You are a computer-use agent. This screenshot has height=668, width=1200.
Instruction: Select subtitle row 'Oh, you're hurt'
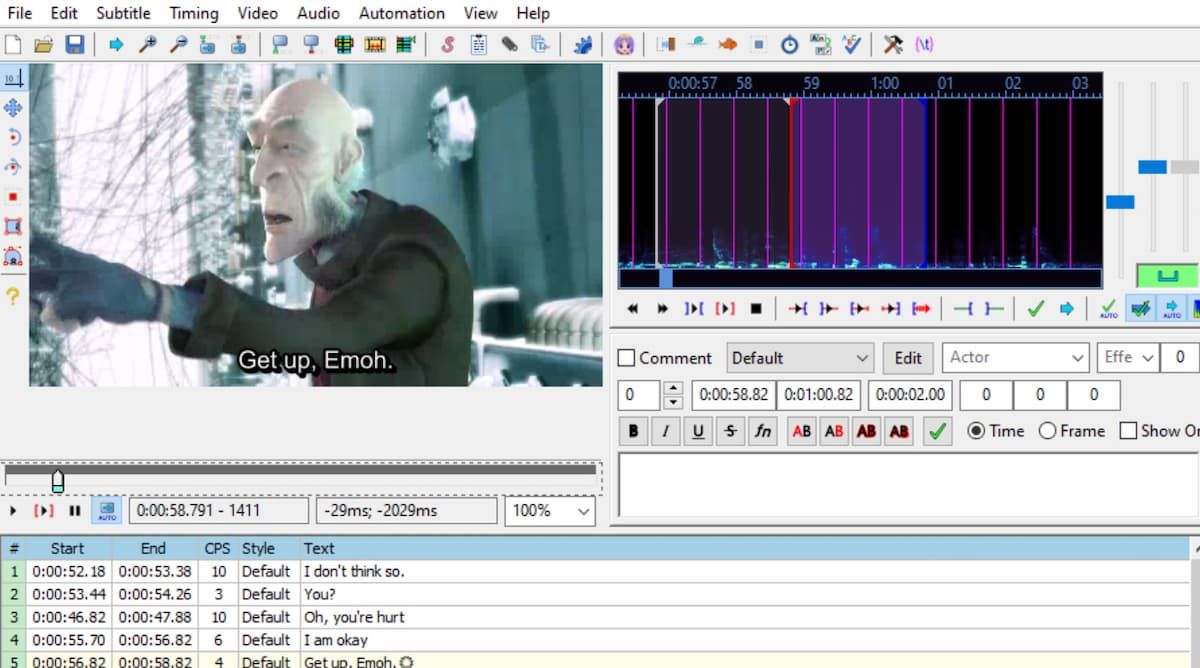354,617
